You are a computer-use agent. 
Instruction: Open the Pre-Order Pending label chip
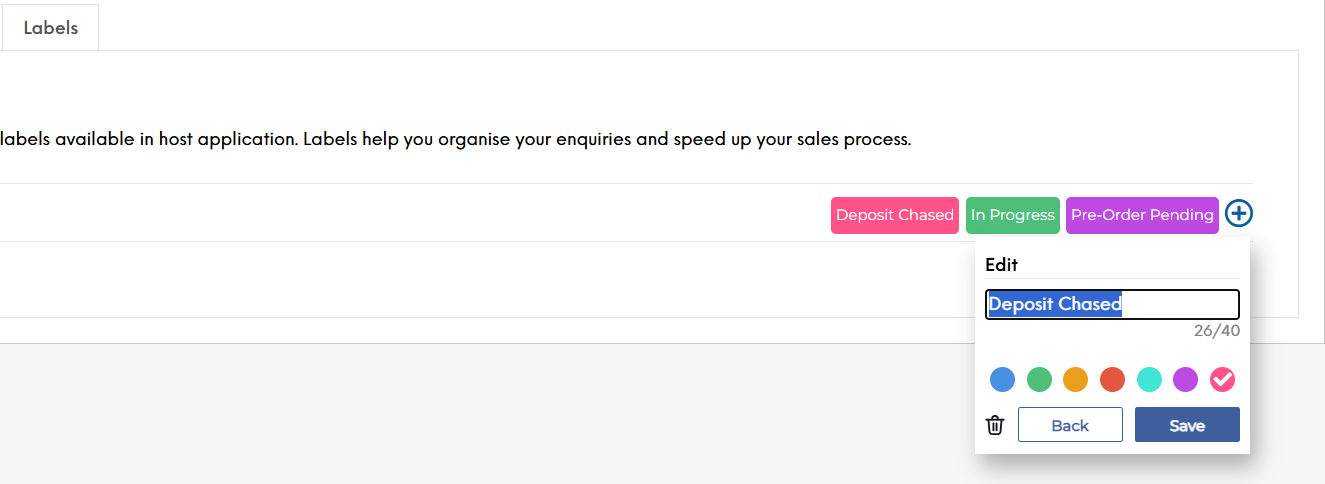(1142, 215)
